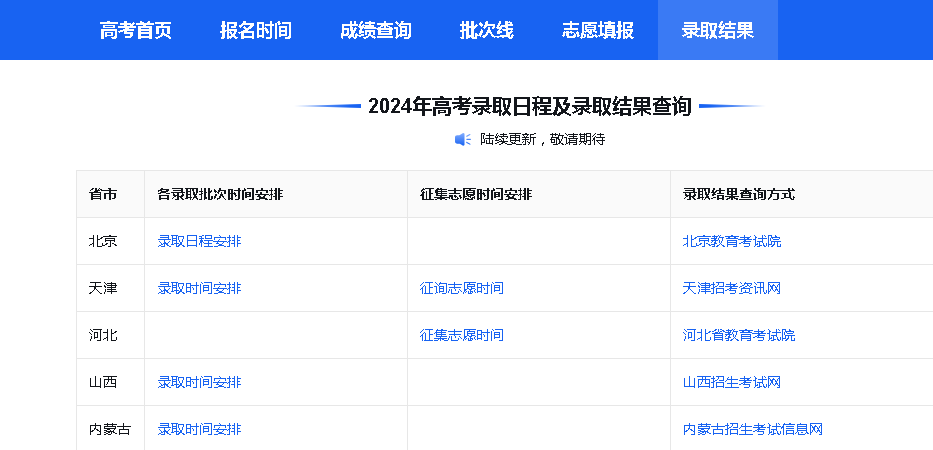Select the 批次线 menu item
The width and height of the screenshot is (933, 450).
tap(487, 30)
